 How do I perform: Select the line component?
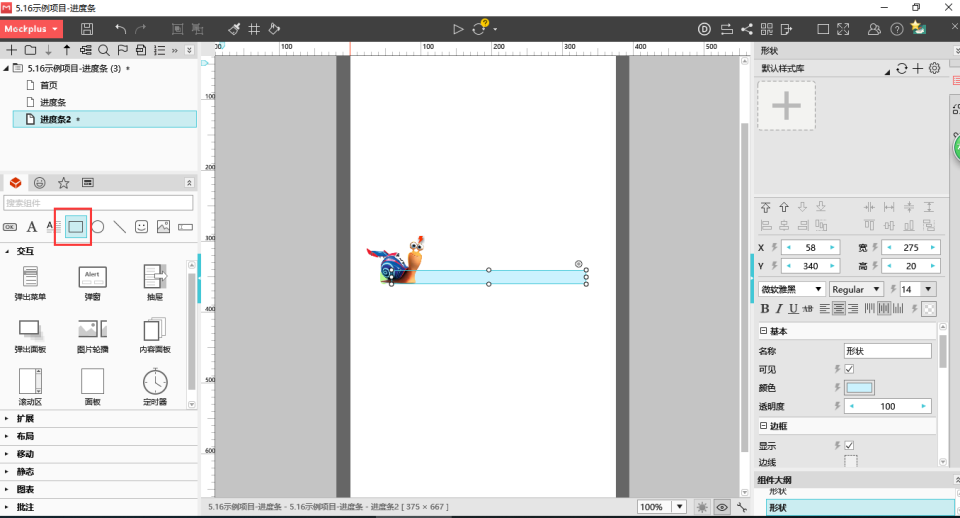tap(119, 227)
